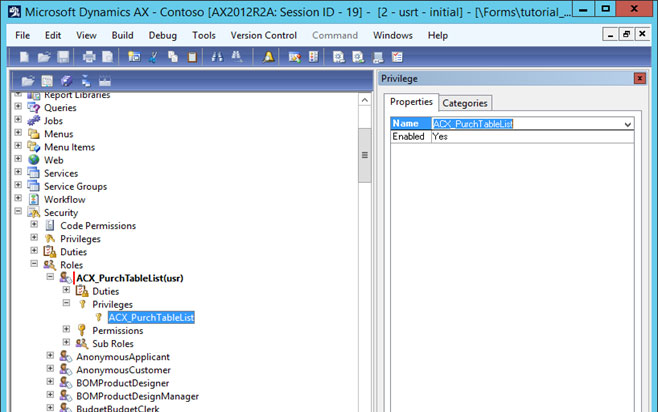Select the AnonymousApplicant role
The width and height of the screenshot is (658, 412).
[123, 356]
